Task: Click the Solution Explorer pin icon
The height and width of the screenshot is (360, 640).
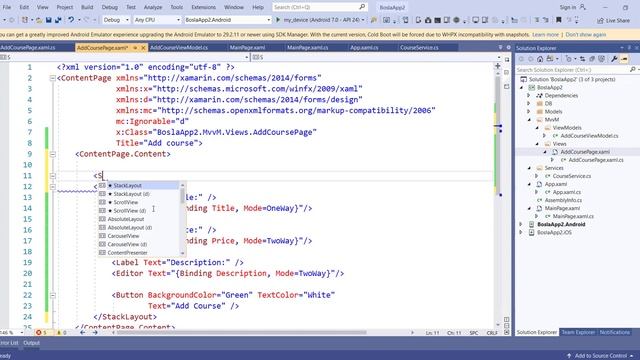Action: pos(629,48)
